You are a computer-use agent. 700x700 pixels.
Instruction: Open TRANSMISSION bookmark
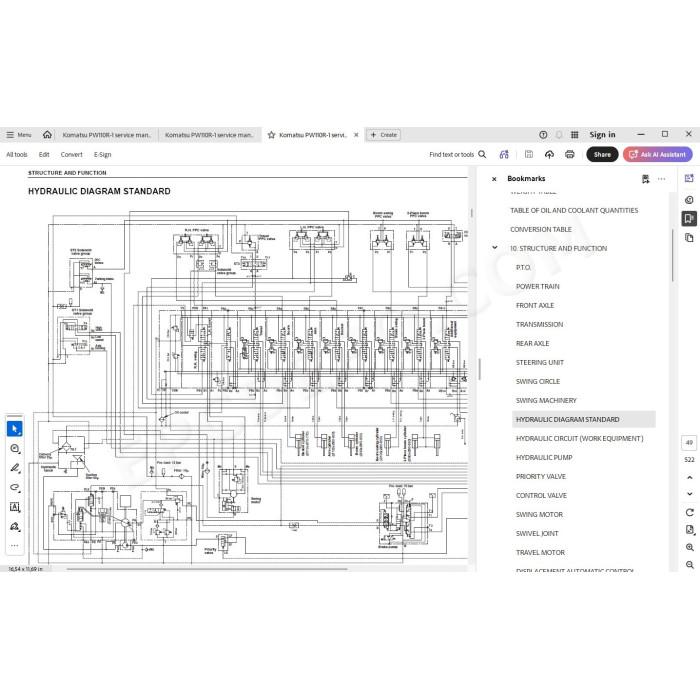point(539,325)
